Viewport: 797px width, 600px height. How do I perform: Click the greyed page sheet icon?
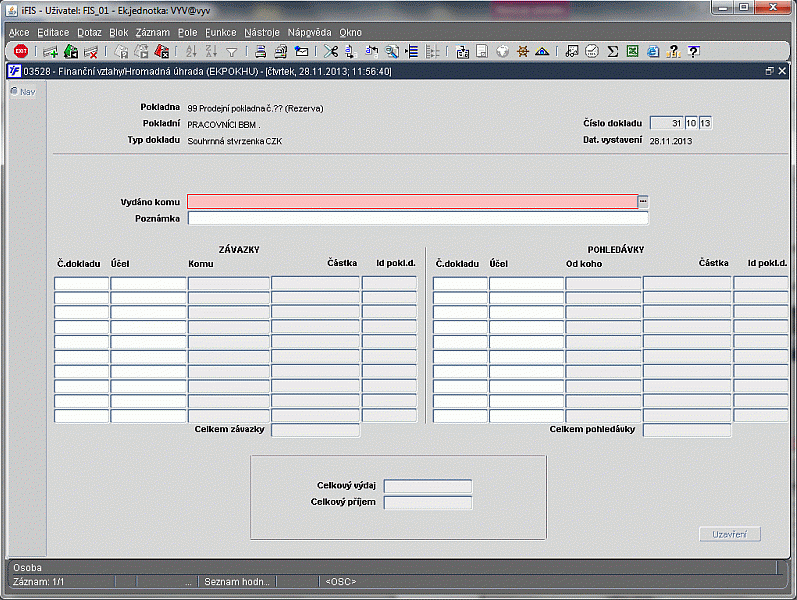tap(482, 51)
